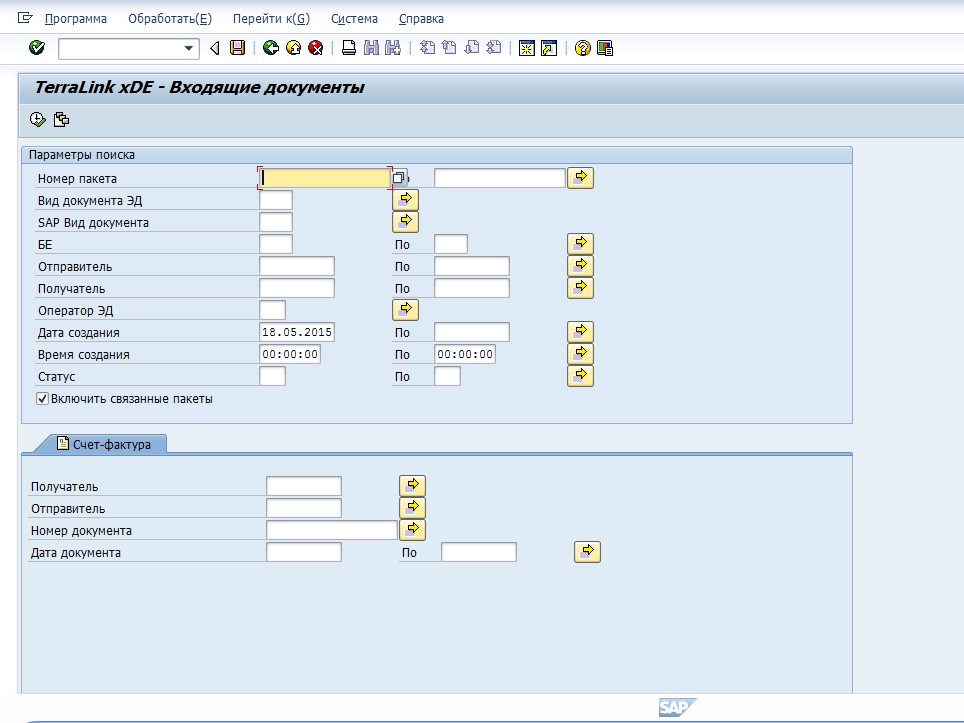This screenshot has width=964, height=723.
Task: Open multiple selection for Вид документа ЭД
Action: (406, 200)
